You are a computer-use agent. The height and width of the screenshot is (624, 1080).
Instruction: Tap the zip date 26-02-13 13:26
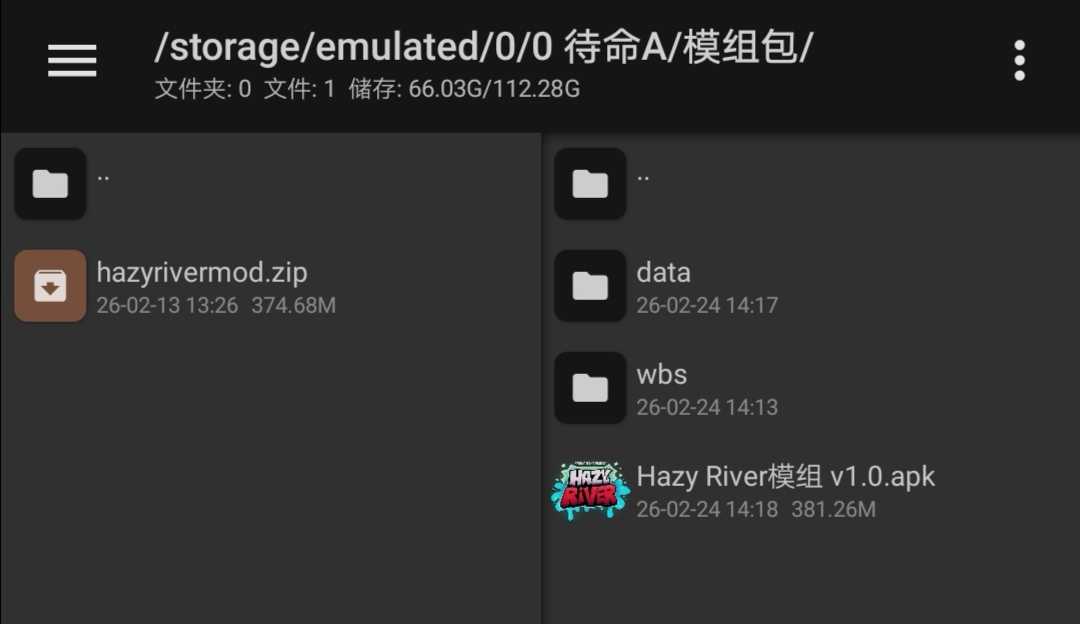167,305
